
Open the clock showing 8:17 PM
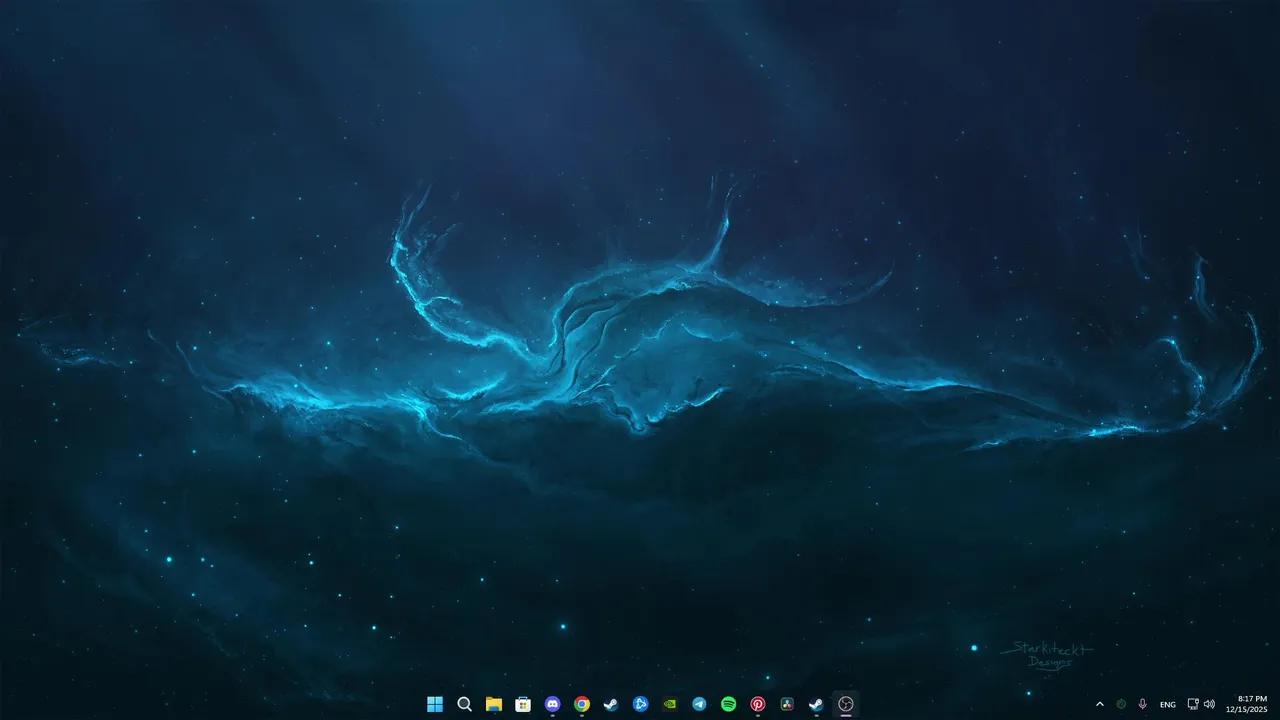(1246, 704)
